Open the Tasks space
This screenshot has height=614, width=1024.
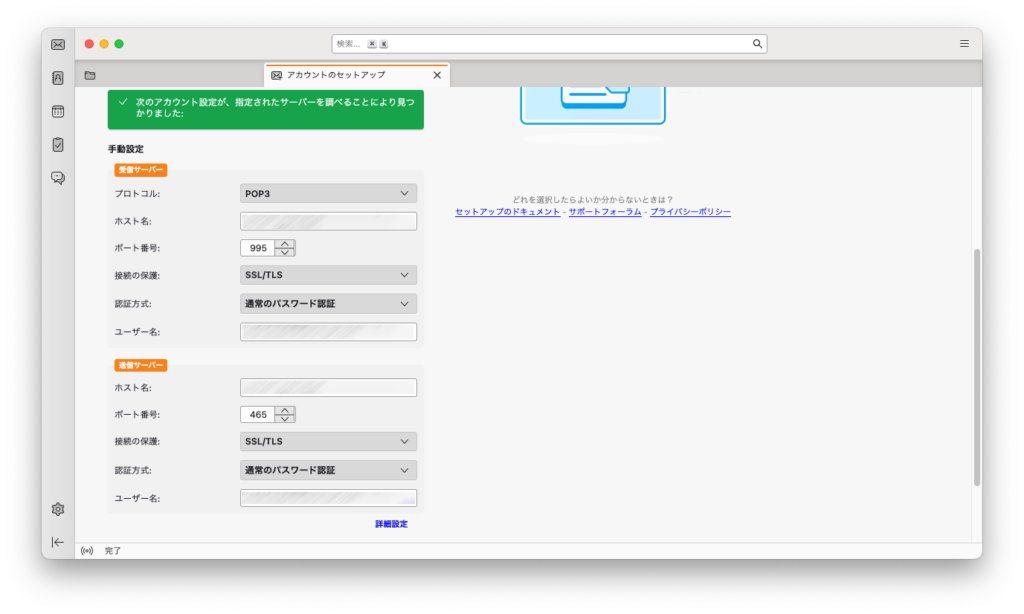[57, 143]
